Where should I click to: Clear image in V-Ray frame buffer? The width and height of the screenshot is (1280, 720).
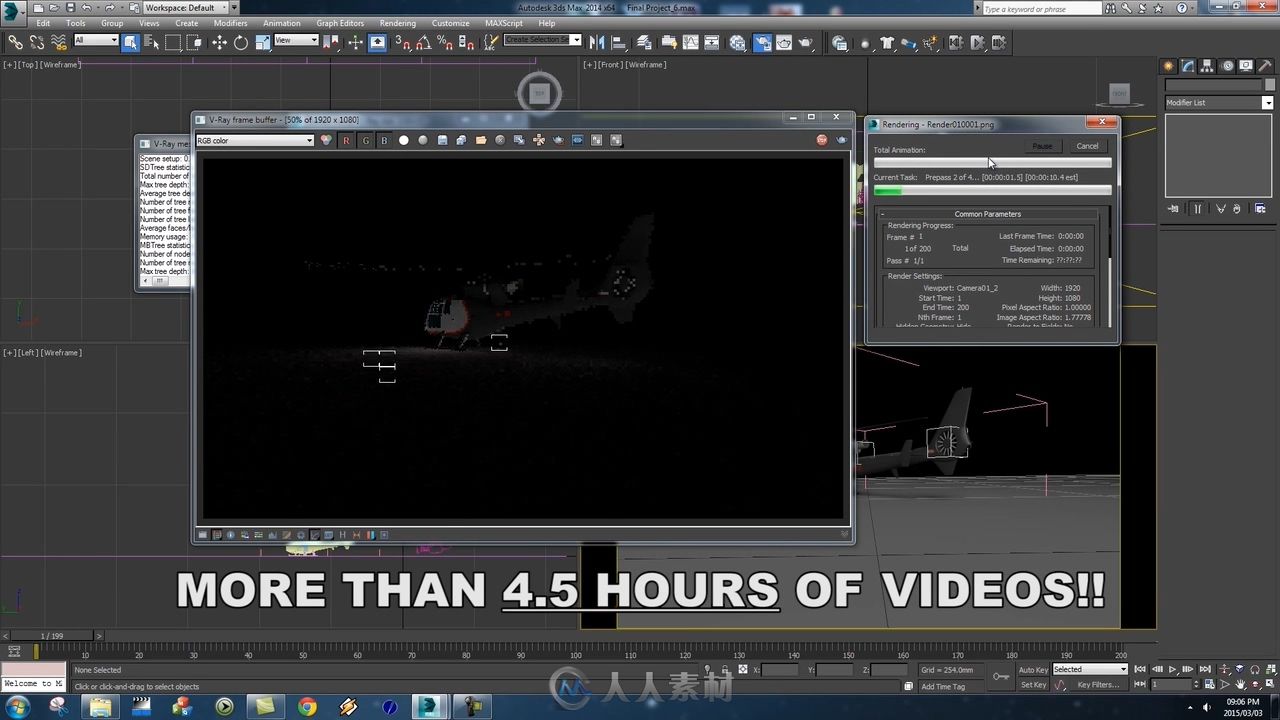pyautogui.click(x=499, y=140)
